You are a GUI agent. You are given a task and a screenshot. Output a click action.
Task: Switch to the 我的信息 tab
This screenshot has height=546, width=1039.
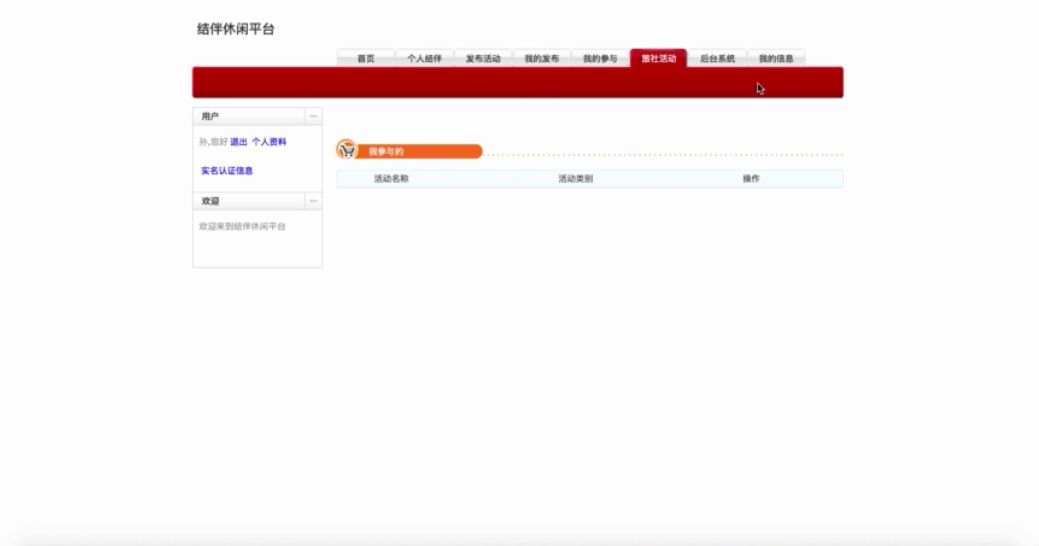776,58
